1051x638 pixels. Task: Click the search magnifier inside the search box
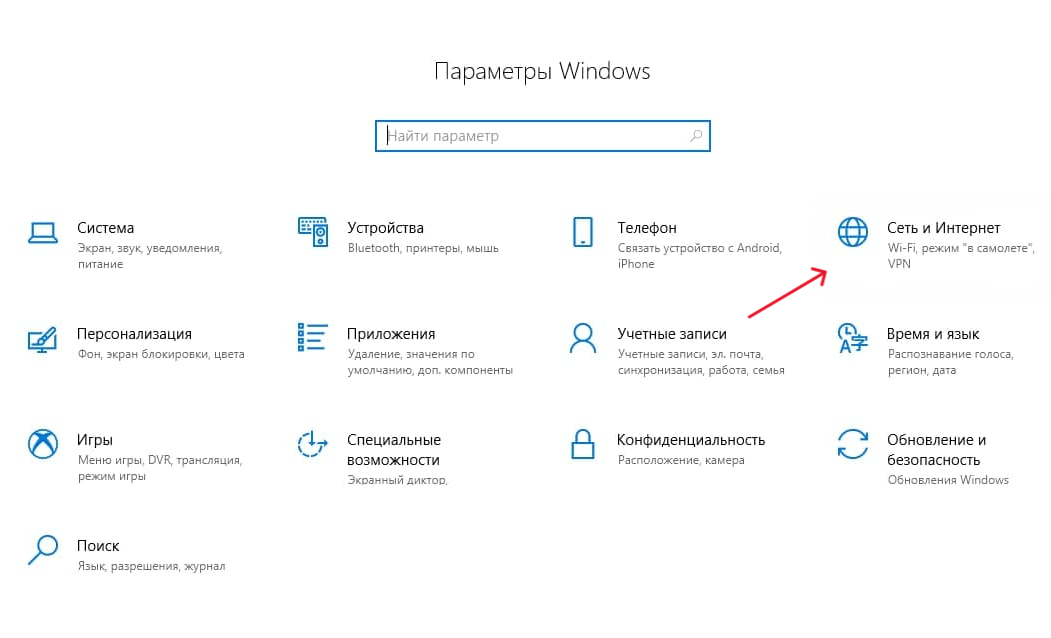click(696, 136)
